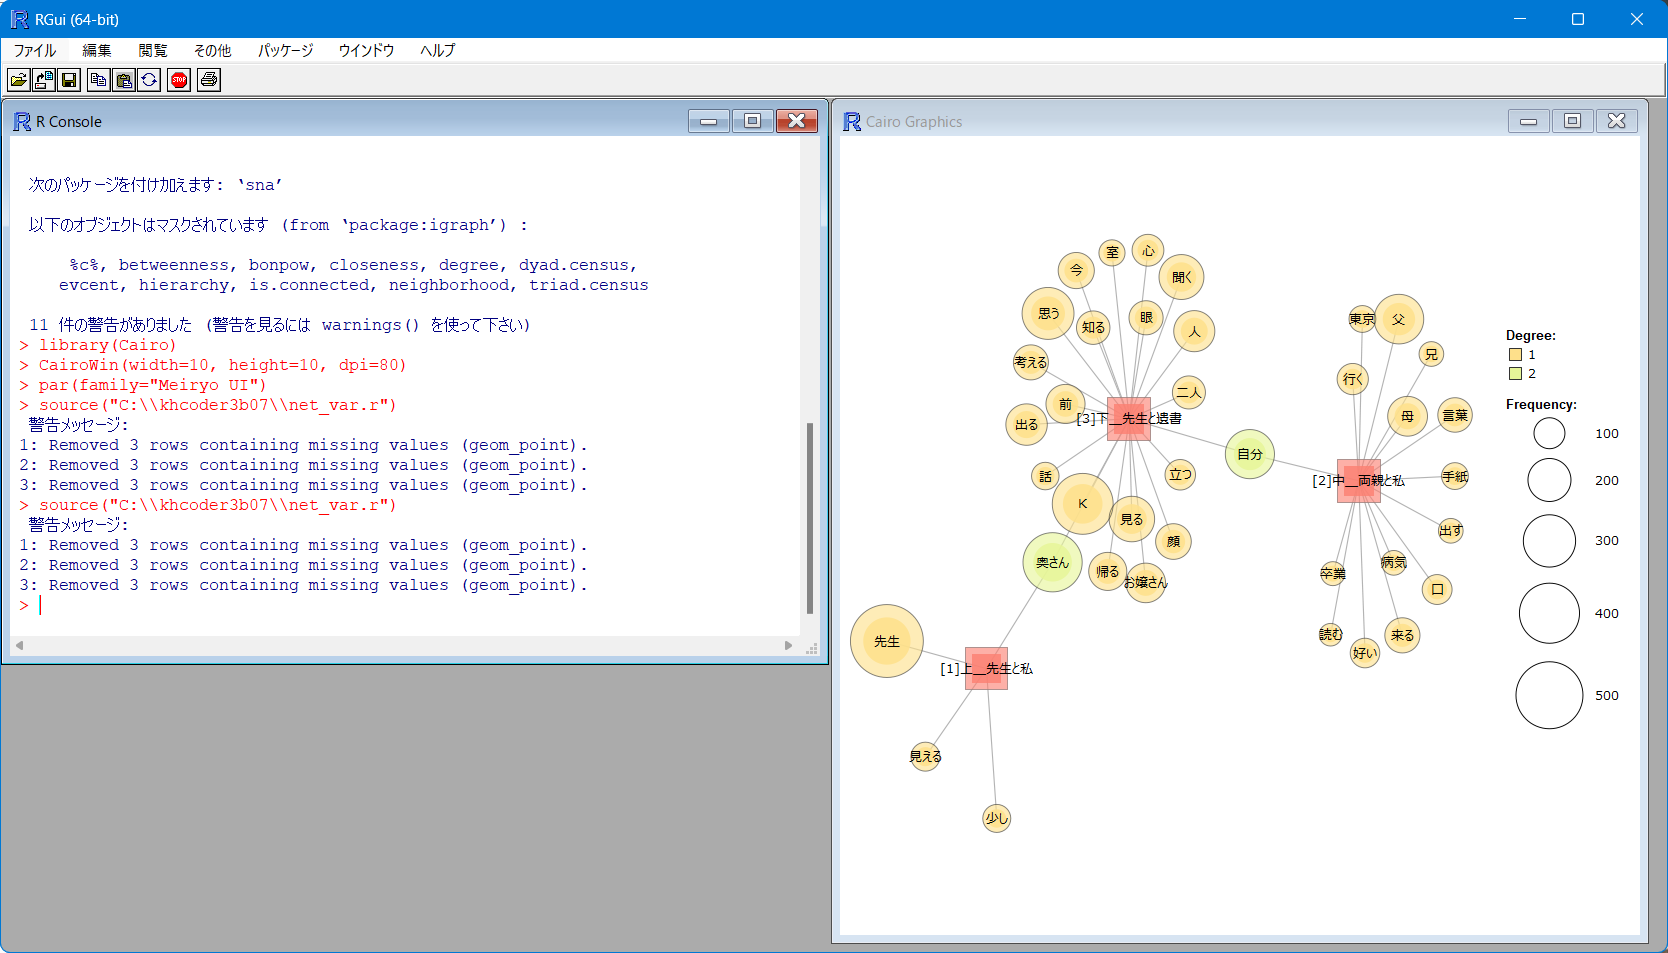Open the ウインドウ menu
This screenshot has height=953, width=1668.
(365, 50)
